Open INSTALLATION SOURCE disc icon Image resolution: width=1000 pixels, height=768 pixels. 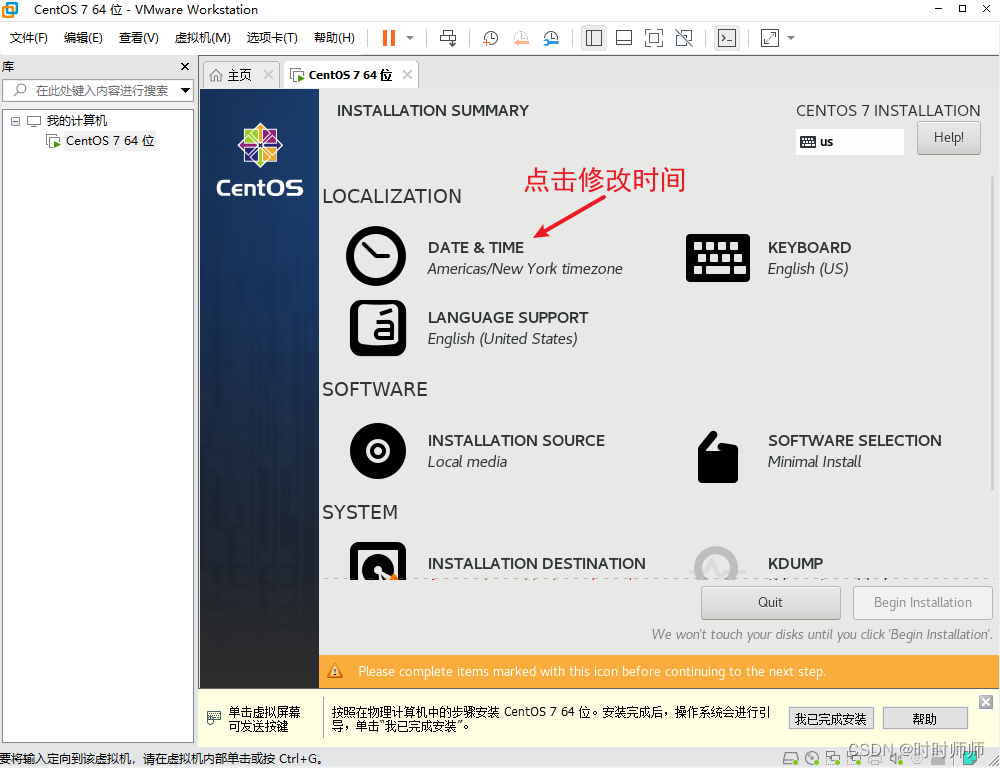(378, 451)
